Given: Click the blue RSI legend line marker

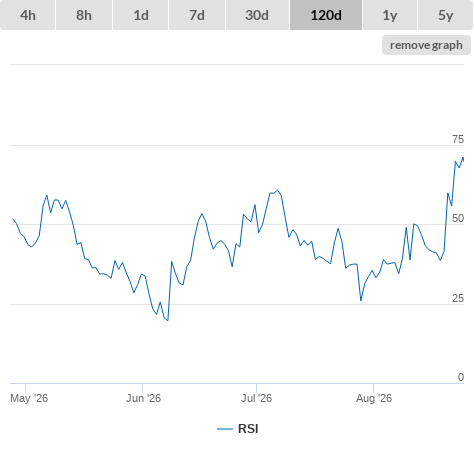Looking at the screenshot, I should click(x=225, y=429).
